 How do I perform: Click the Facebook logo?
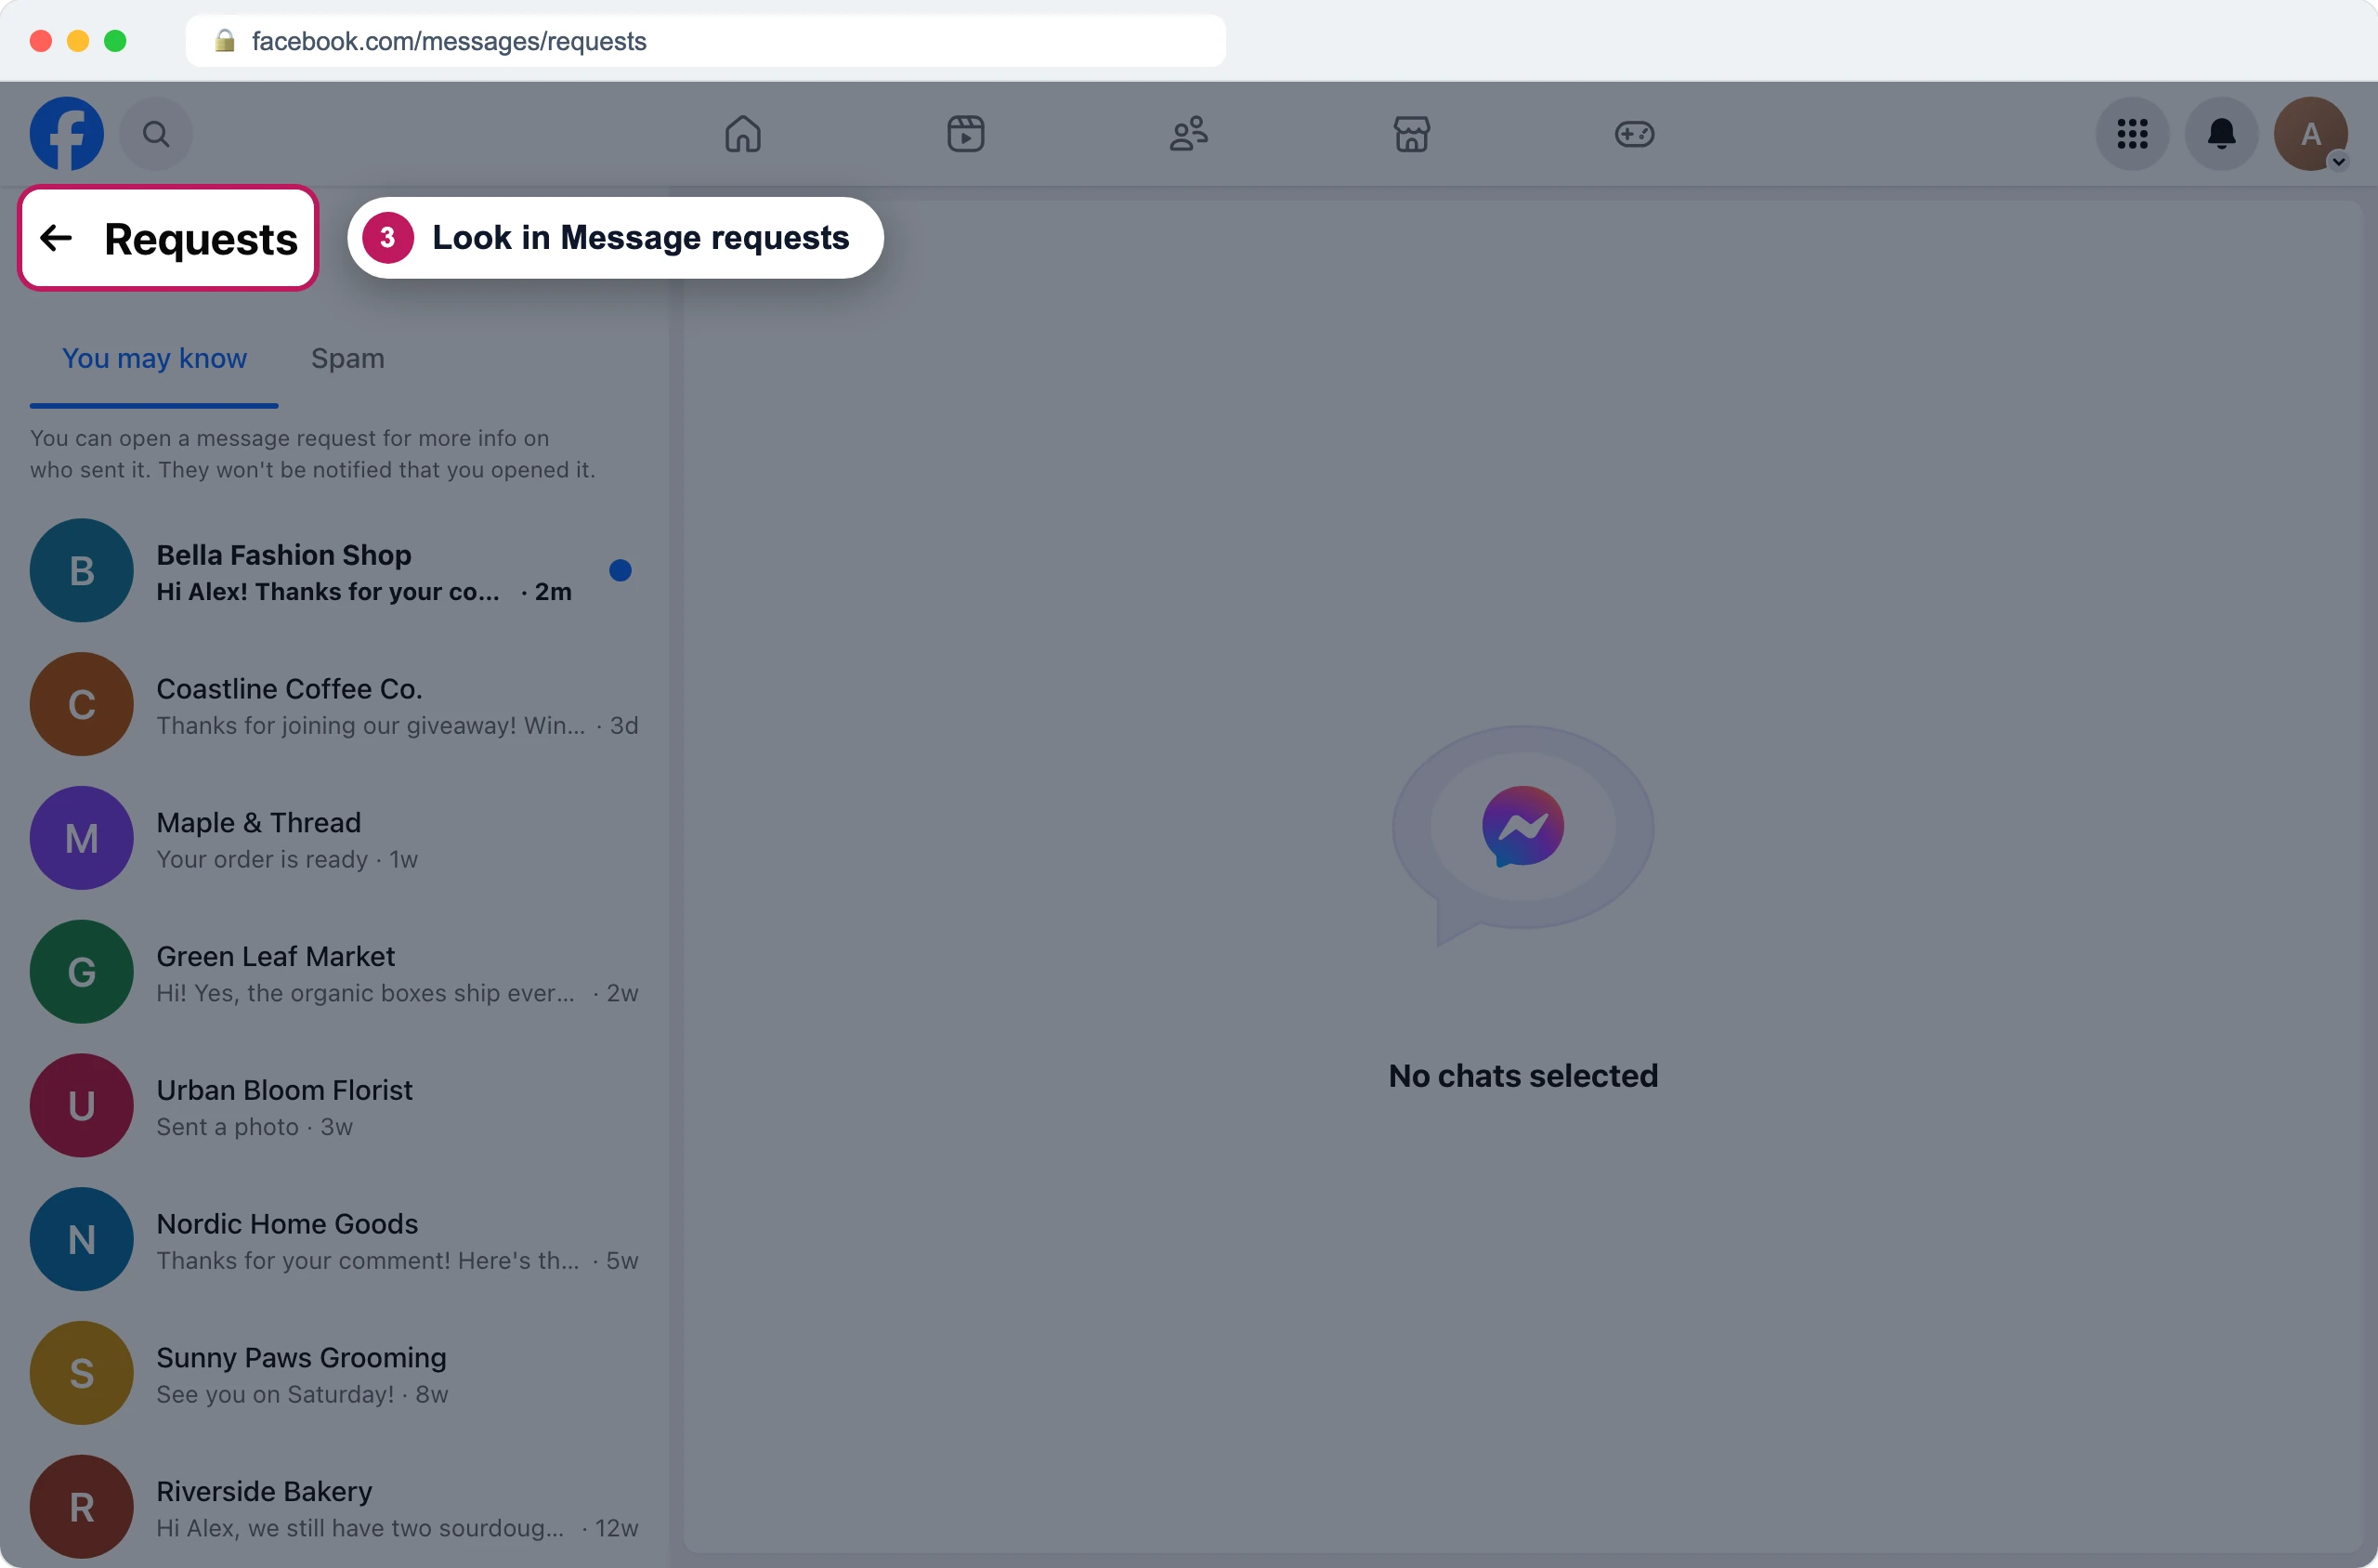[66, 133]
